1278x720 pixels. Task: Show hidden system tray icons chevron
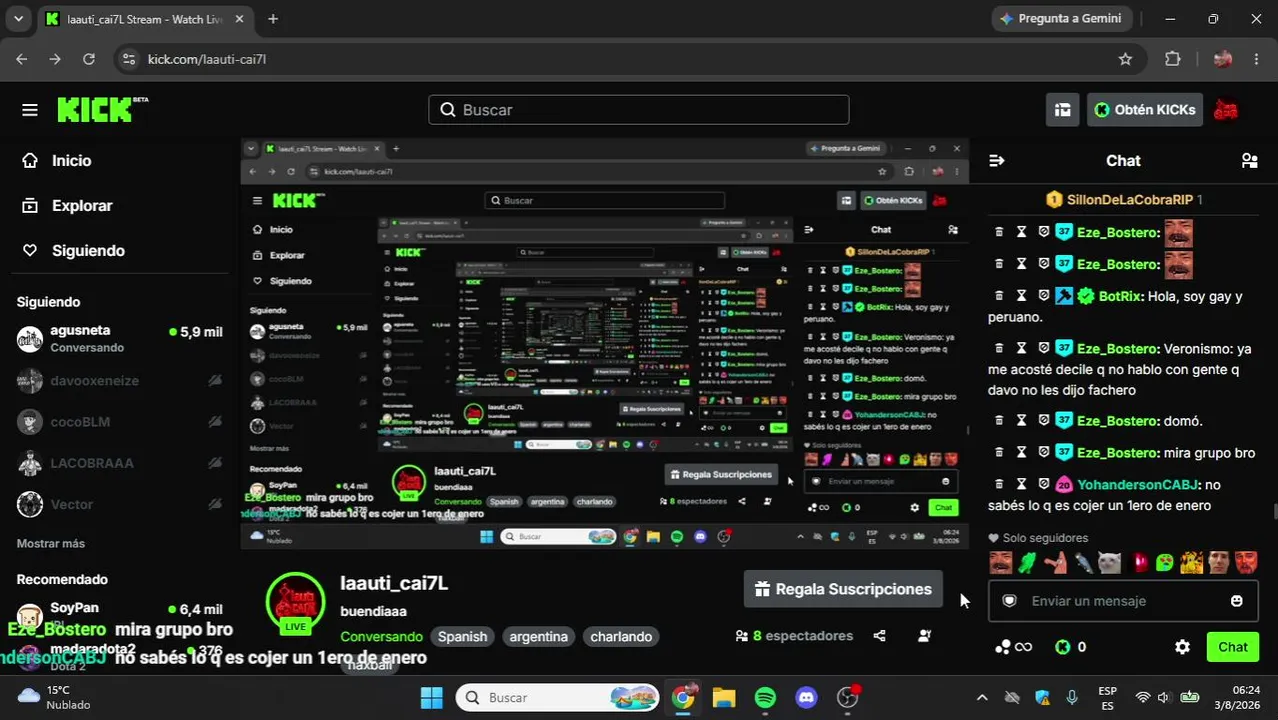(x=982, y=697)
